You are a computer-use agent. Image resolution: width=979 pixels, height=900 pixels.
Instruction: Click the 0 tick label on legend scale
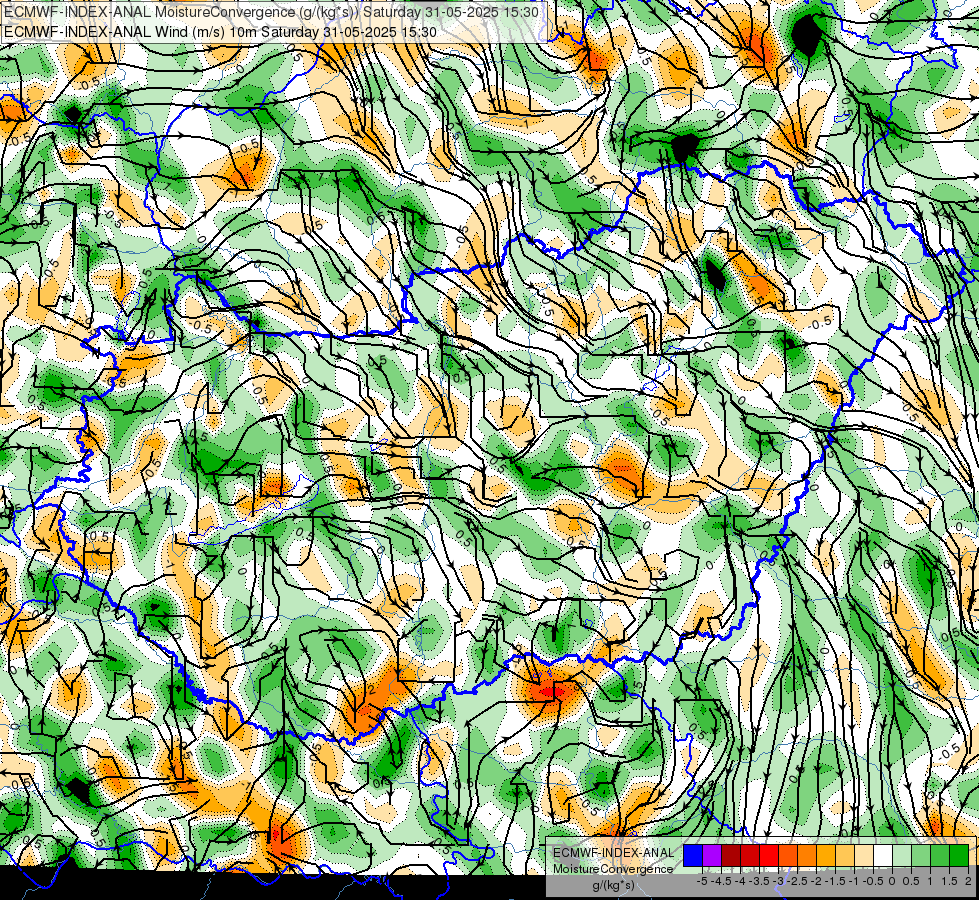pos(892,881)
